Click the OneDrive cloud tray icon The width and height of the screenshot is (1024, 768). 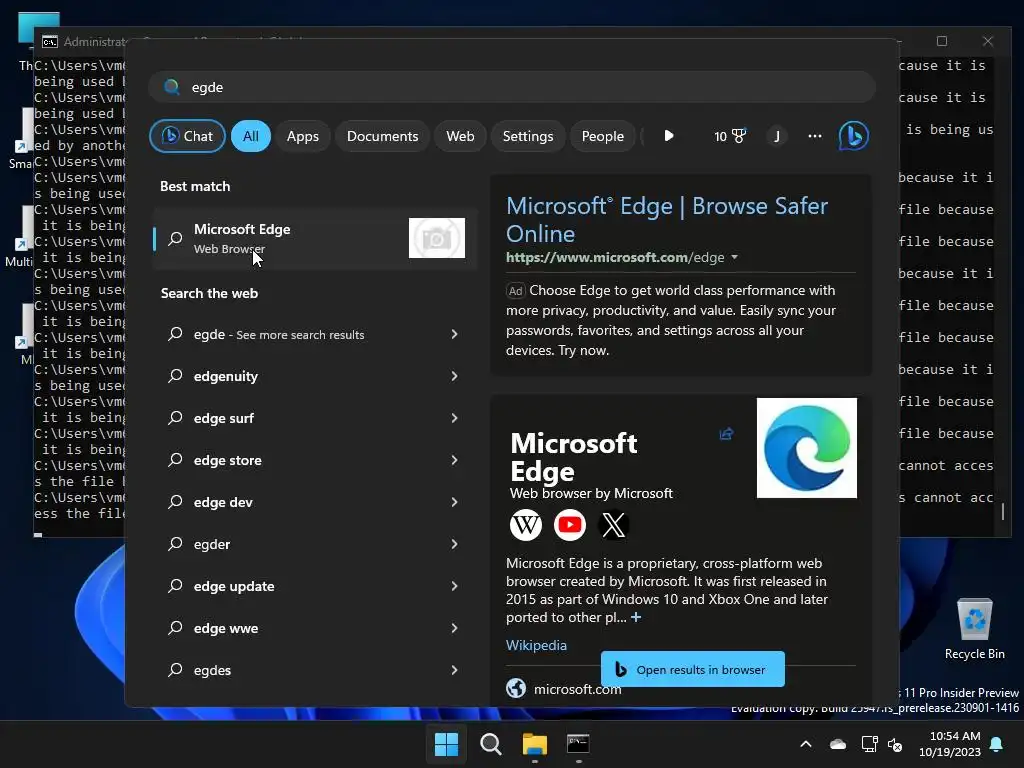(838, 744)
